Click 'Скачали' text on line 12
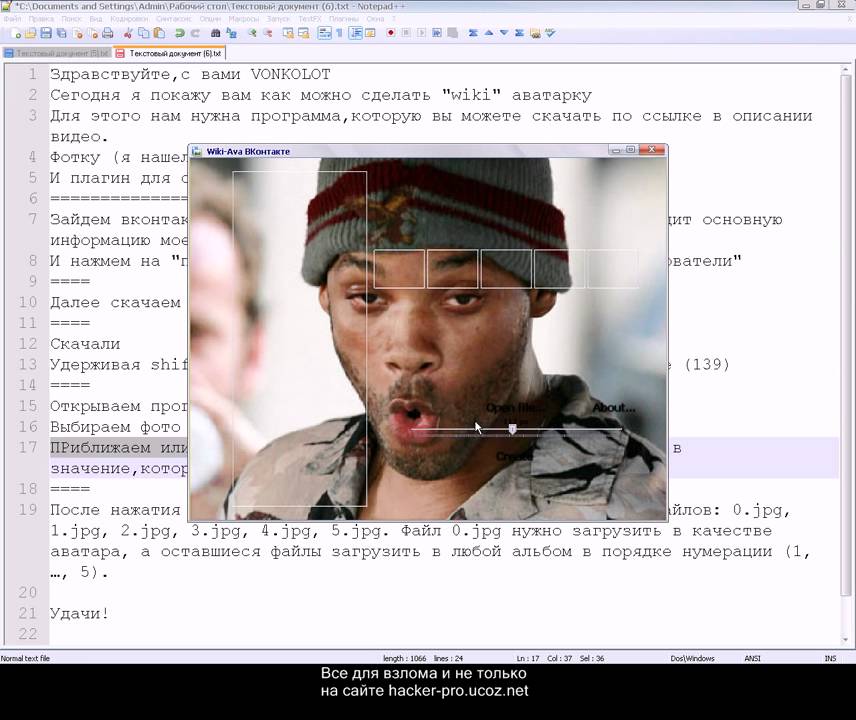Screen dimensions: 856x720 [85, 344]
